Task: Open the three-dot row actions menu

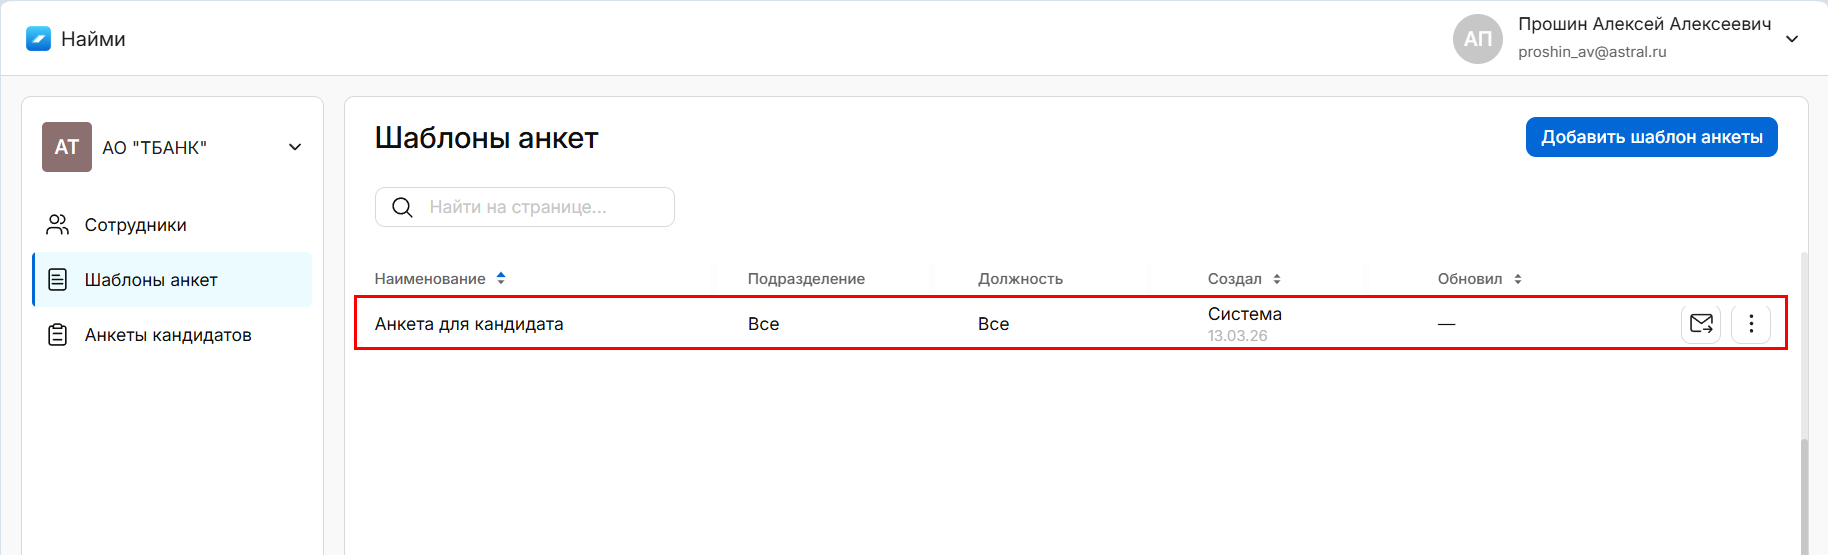Action: click(1750, 323)
